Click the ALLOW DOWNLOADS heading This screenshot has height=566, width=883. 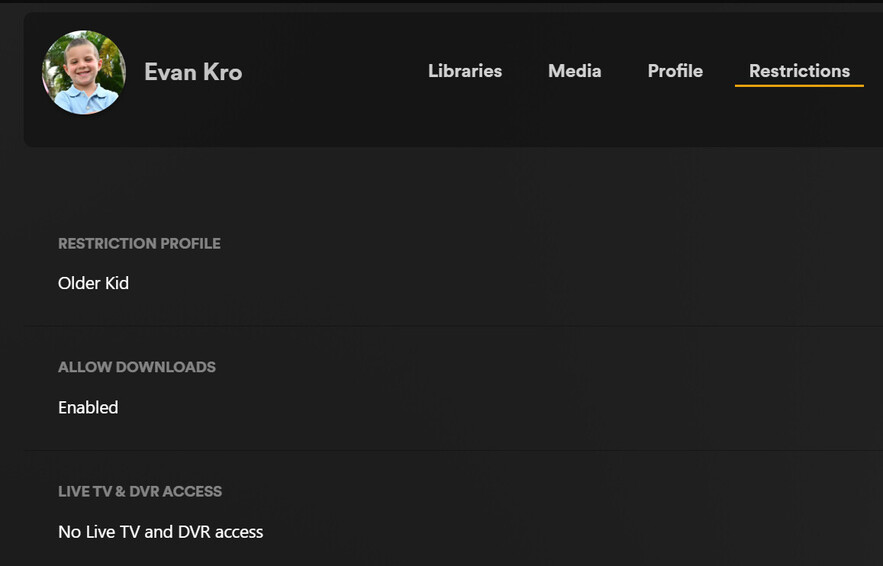137,367
